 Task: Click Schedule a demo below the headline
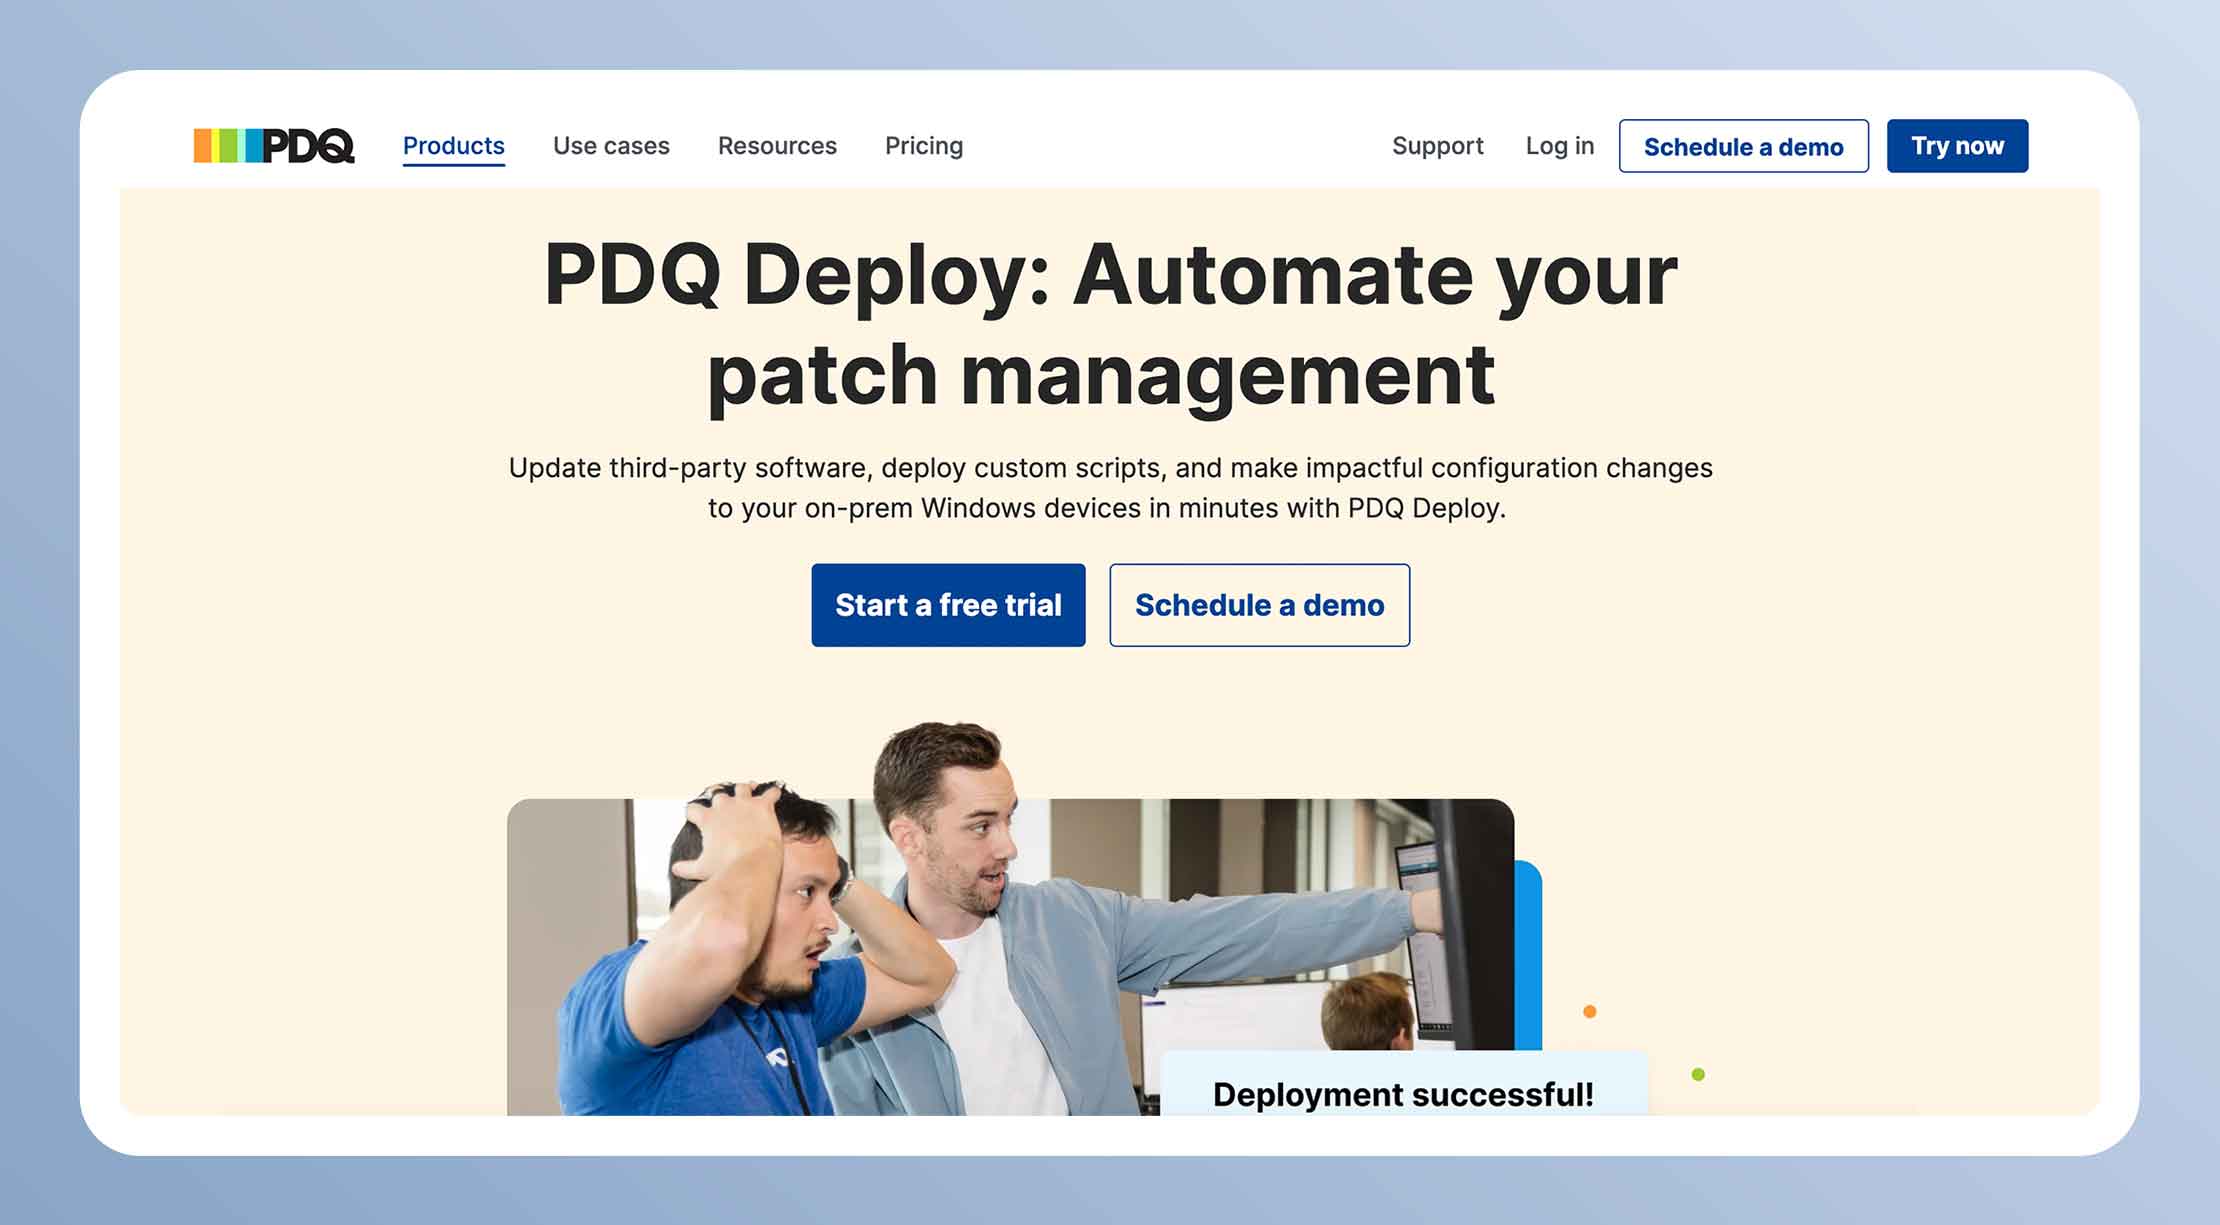pyautogui.click(x=1260, y=605)
